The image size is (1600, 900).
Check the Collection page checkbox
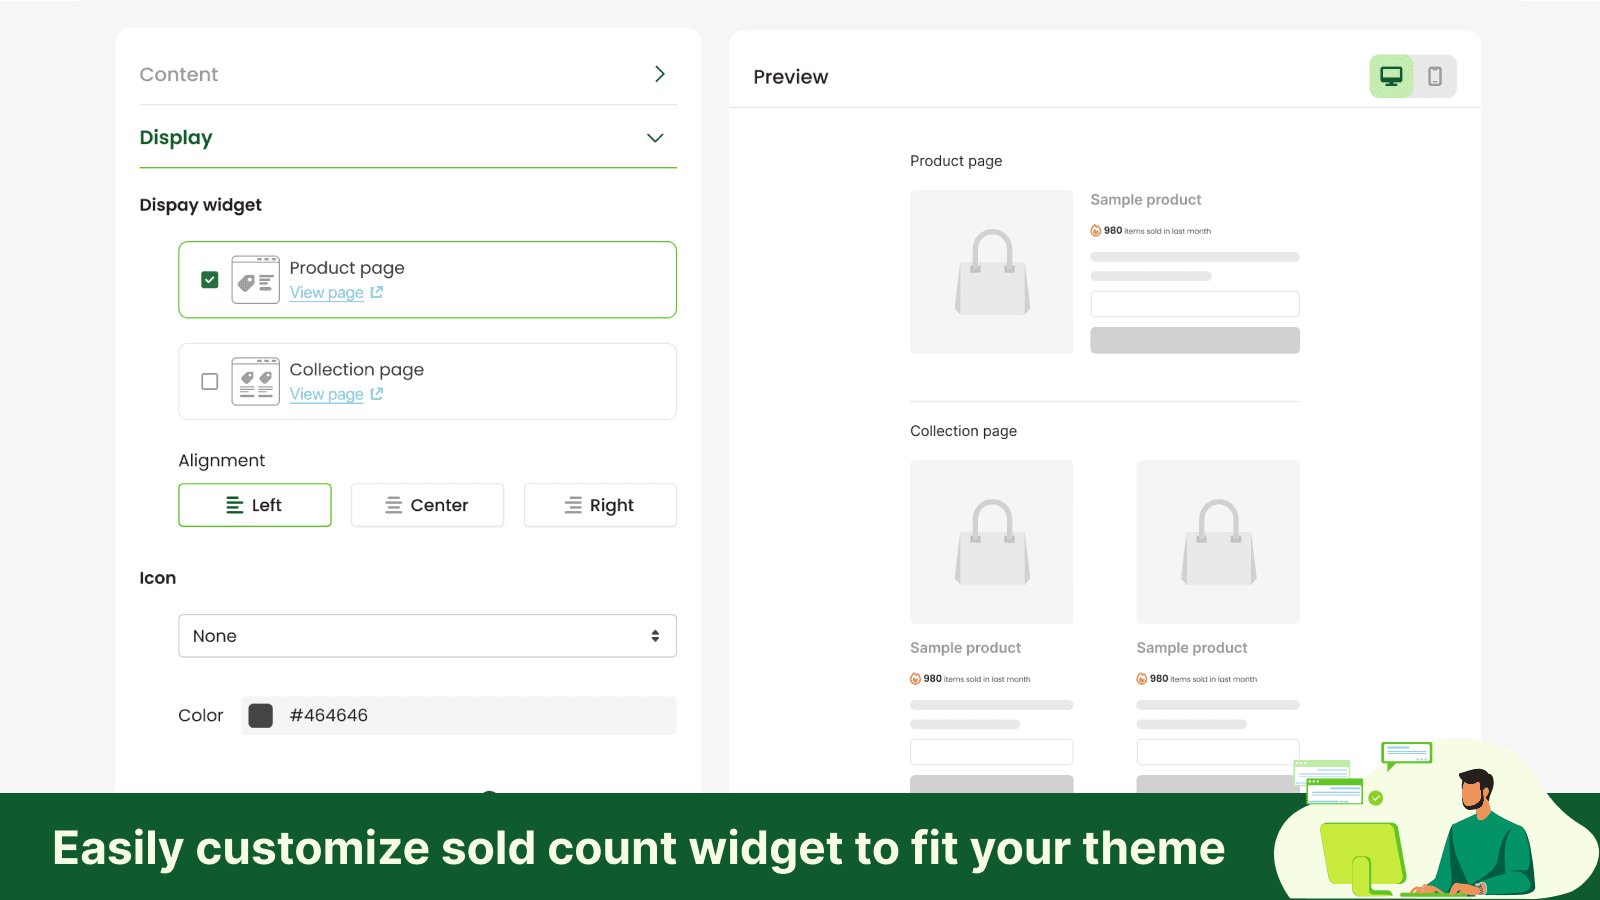click(x=210, y=381)
